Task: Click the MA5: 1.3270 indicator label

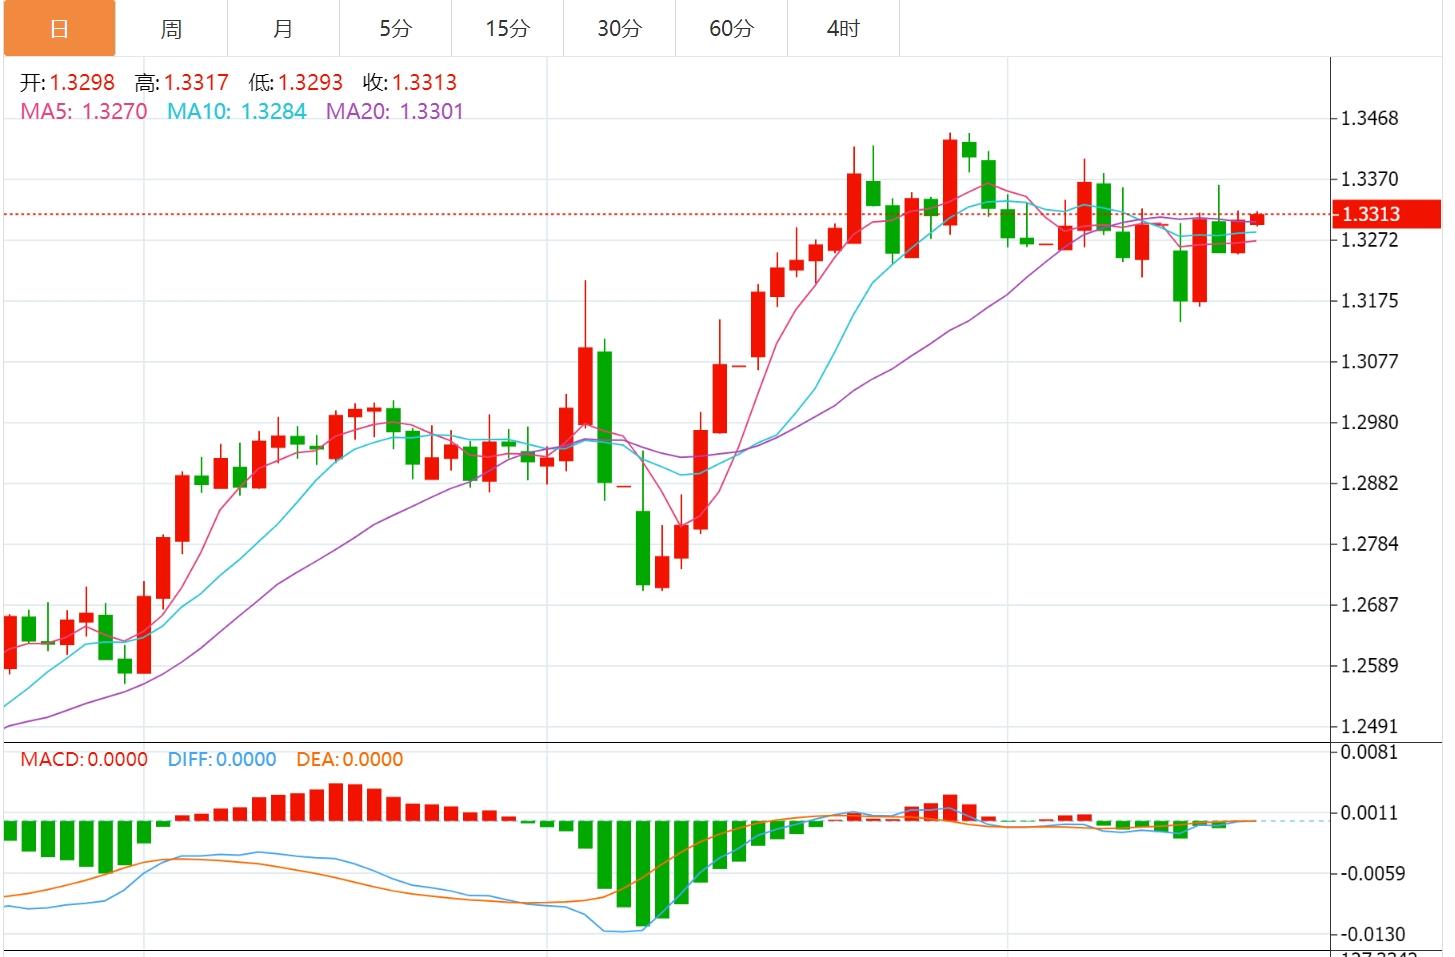Action: pos(84,112)
